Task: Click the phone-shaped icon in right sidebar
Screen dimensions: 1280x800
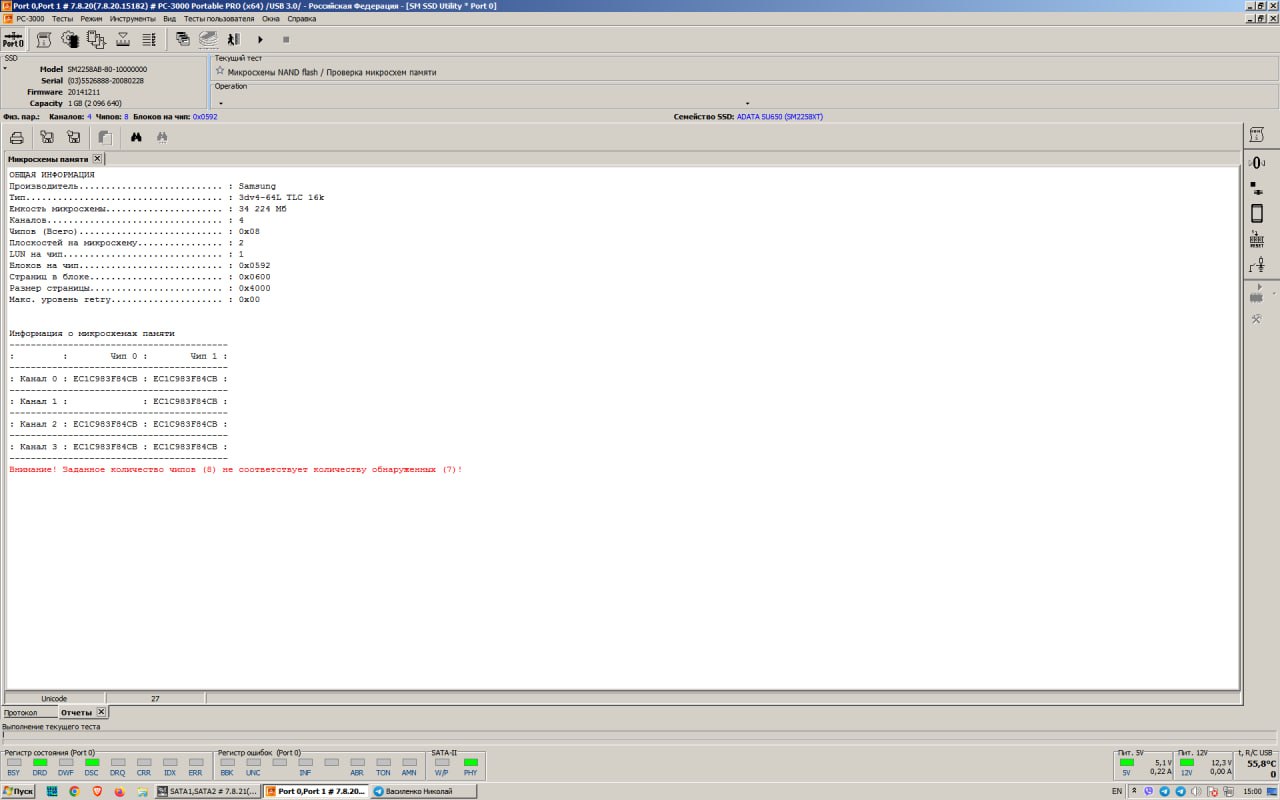Action: tap(1257, 213)
